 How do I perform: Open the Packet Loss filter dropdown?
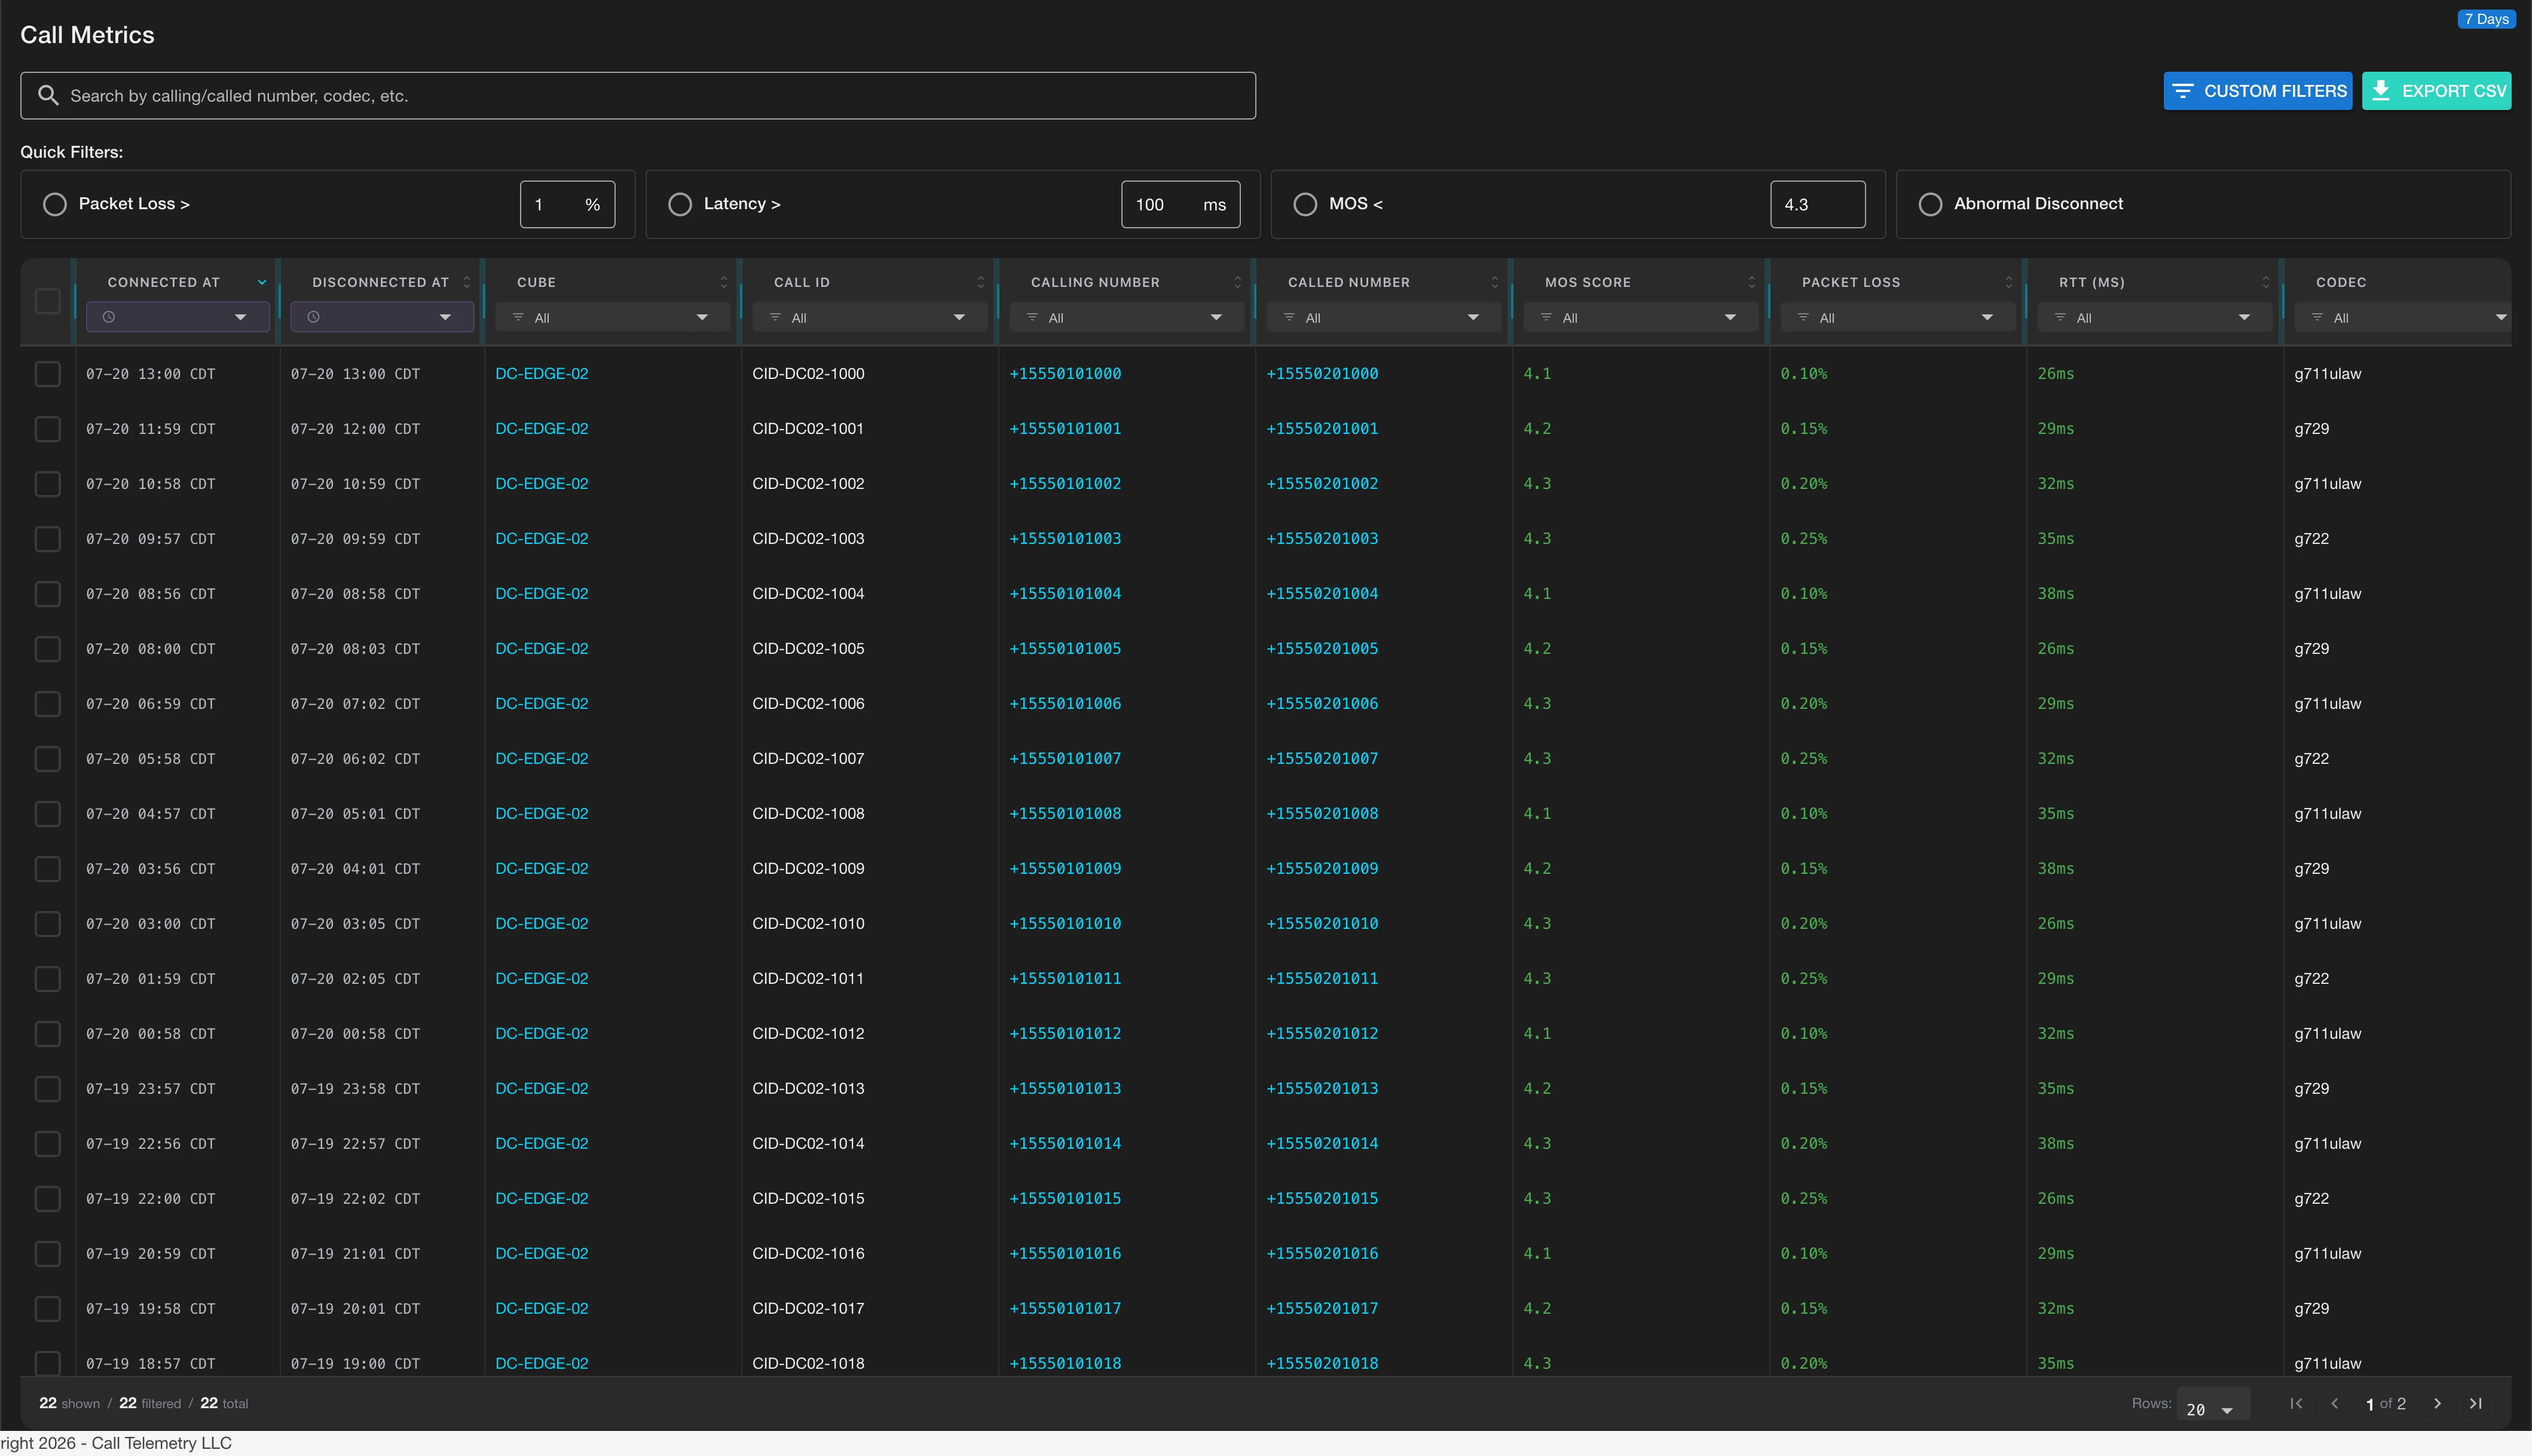(x=1898, y=317)
